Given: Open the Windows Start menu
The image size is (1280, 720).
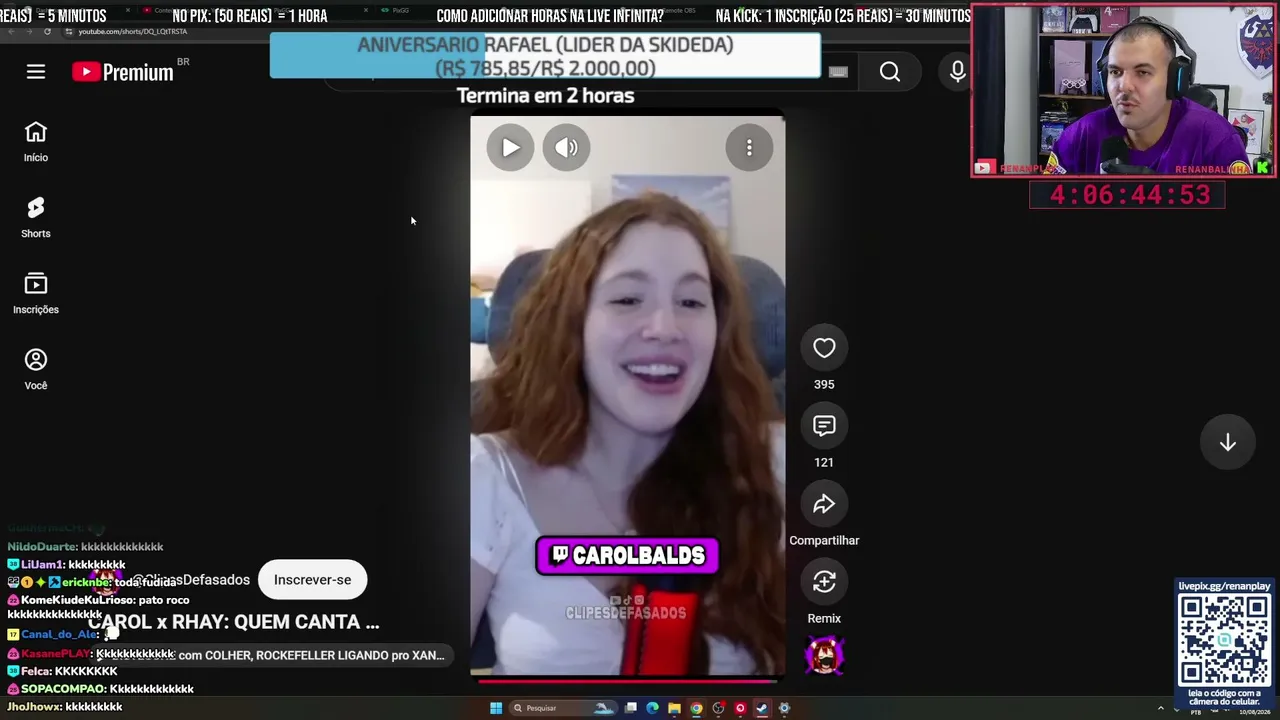Looking at the screenshot, I should (496, 708).
